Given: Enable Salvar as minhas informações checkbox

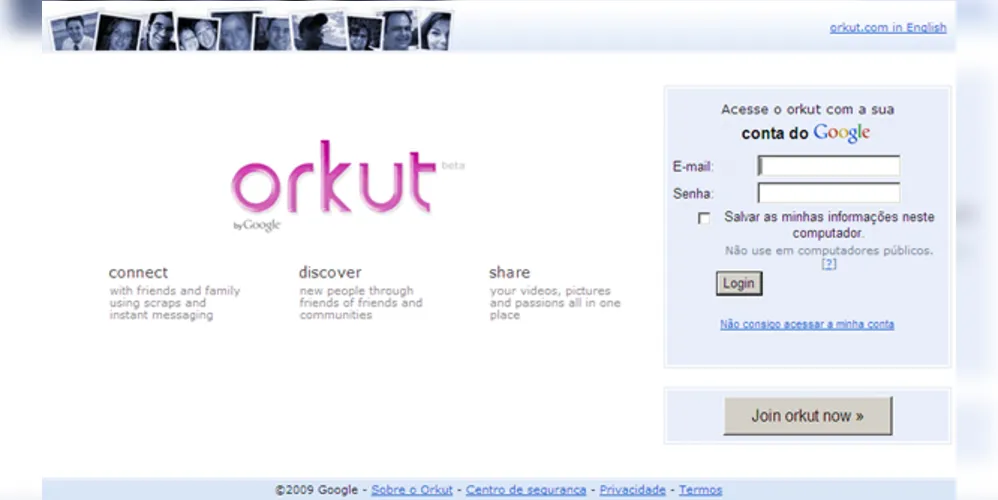Looking at the screenshot, I should click(x=704, y=218).
